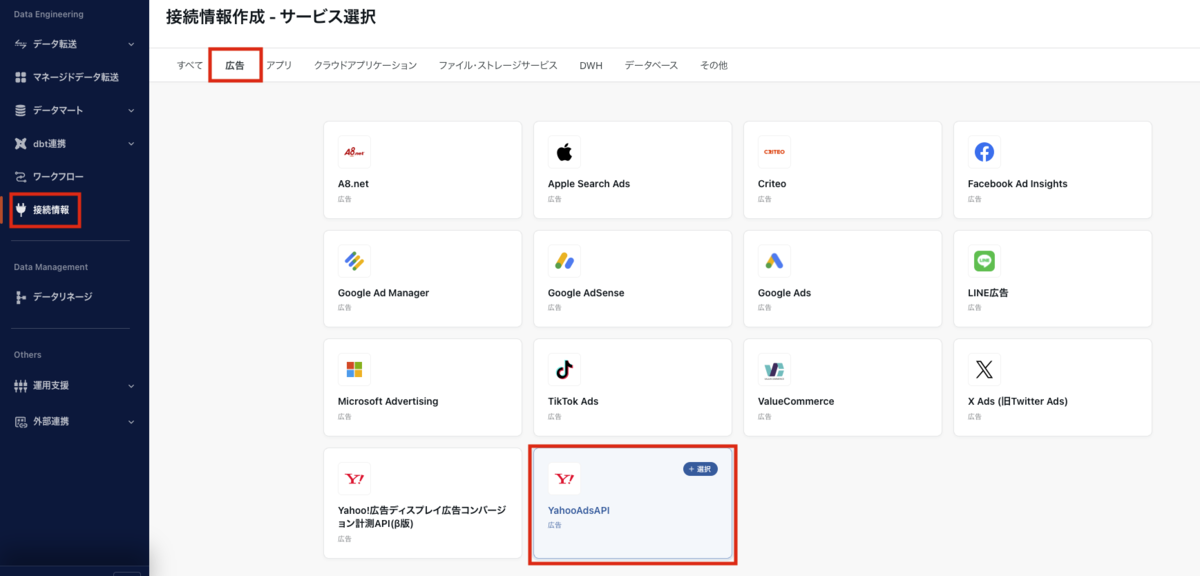The image size is (1200, 576).
Task: Click the Criteo logo icon
Action: [774, 152]
